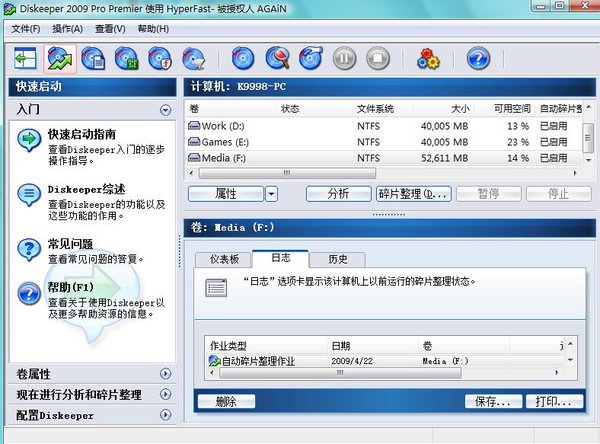Viewport: 600px width, 444px height.
Task: Open the dropdown arrow next to 属性
Action: 271,194
